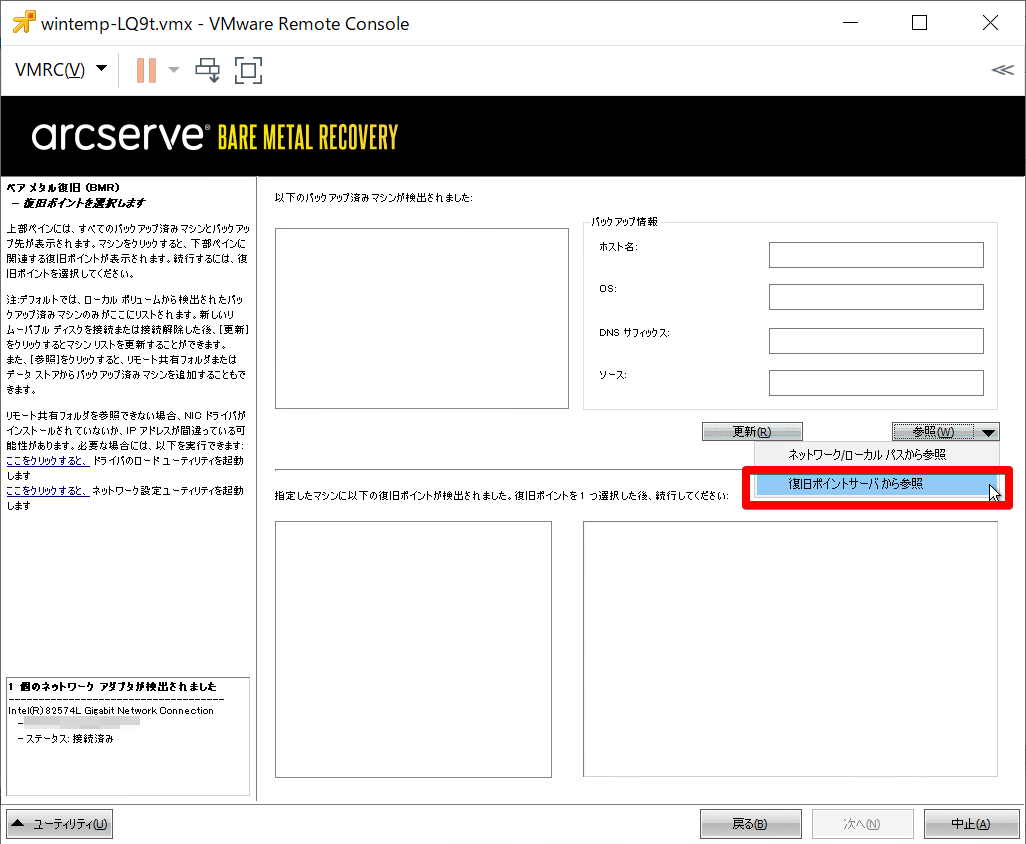1026x844 pixels.
Task: Click the DNS サフィックス input field
Action: pos(876,341)
